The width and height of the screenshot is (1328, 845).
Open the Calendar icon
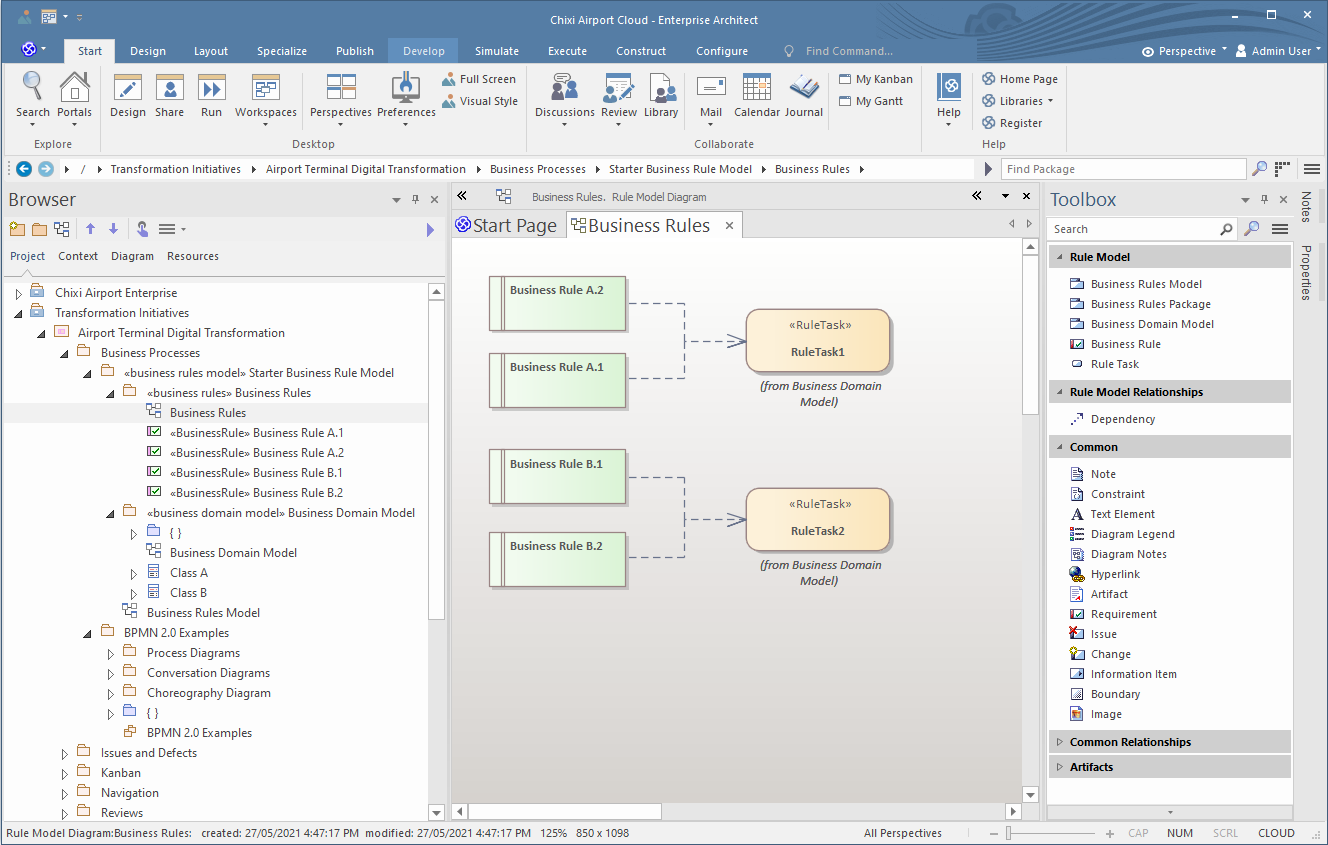click(757, 95)
